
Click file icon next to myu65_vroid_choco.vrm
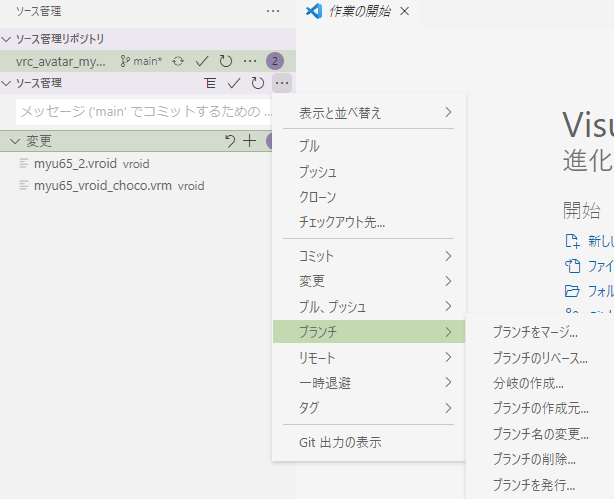24,185
